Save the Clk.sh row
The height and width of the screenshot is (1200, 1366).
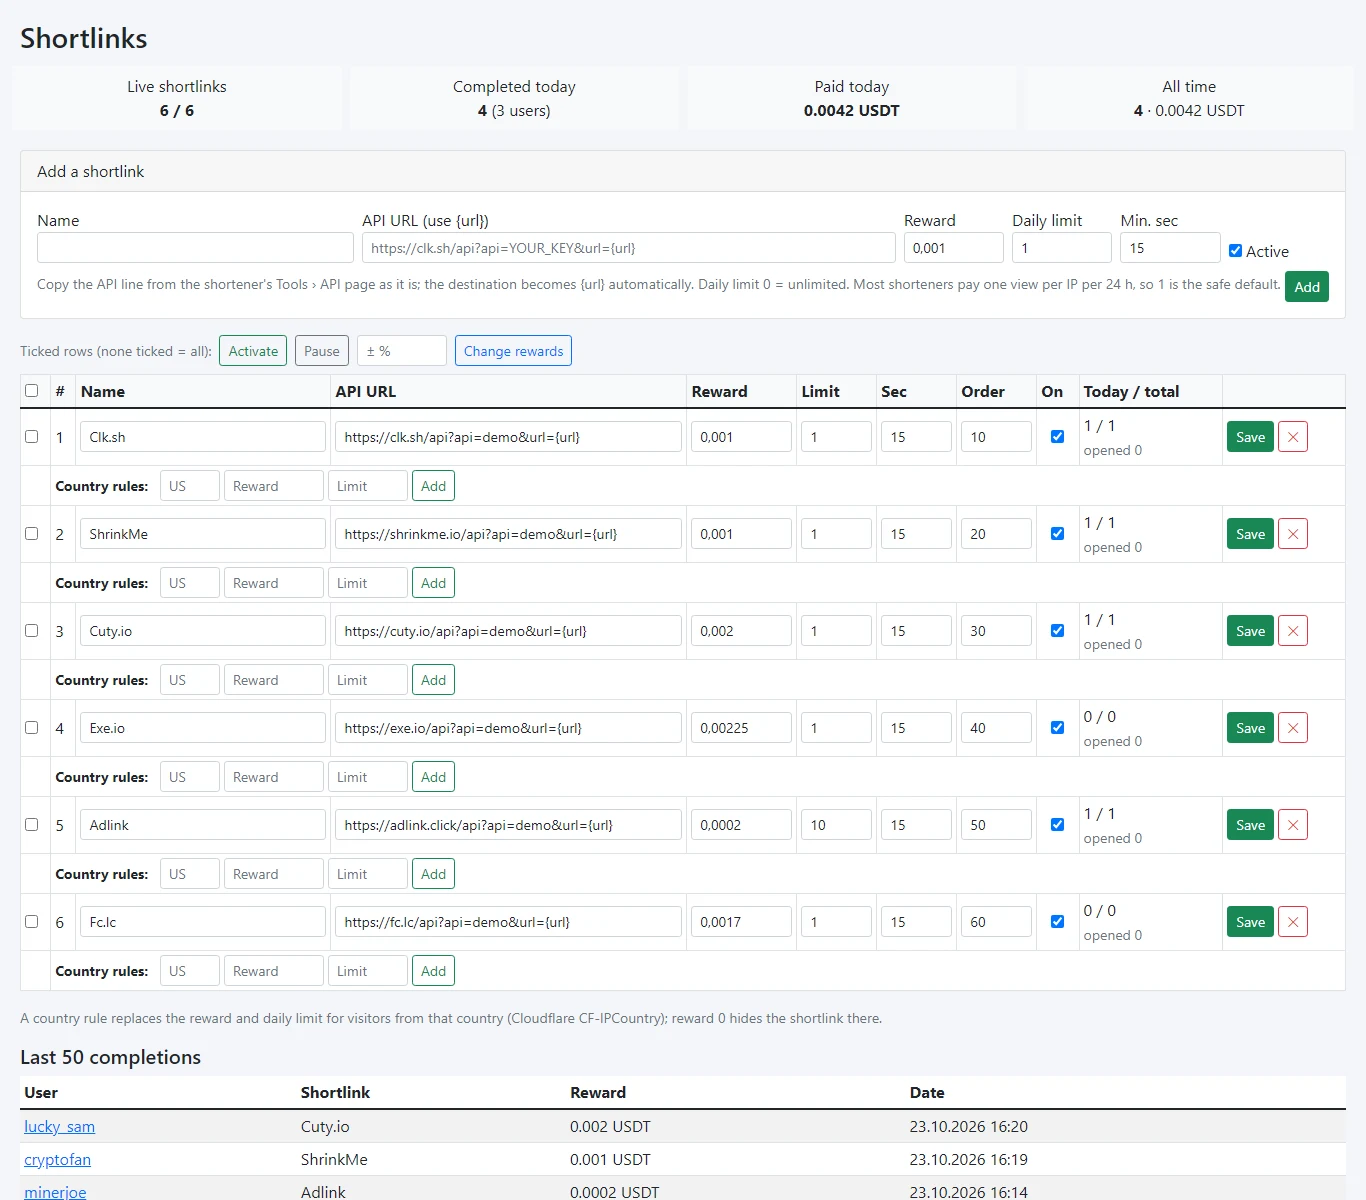point(1250,437)
